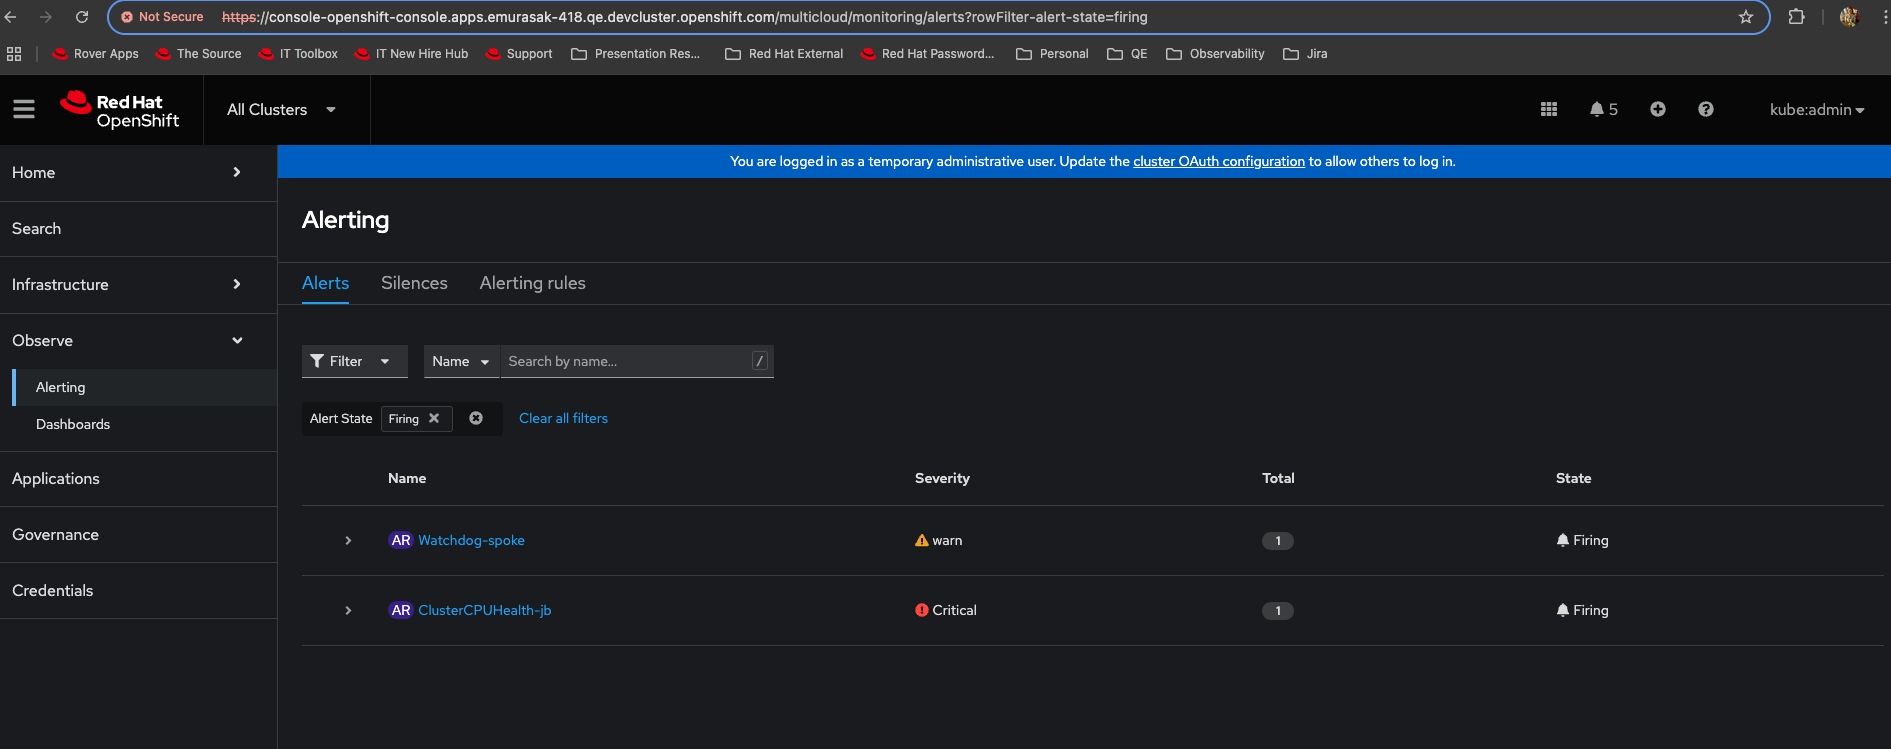The height and width of the screenshot is (749, 1891).
Task: Reload the page with browser refresh
Action: tap(82, 17)
